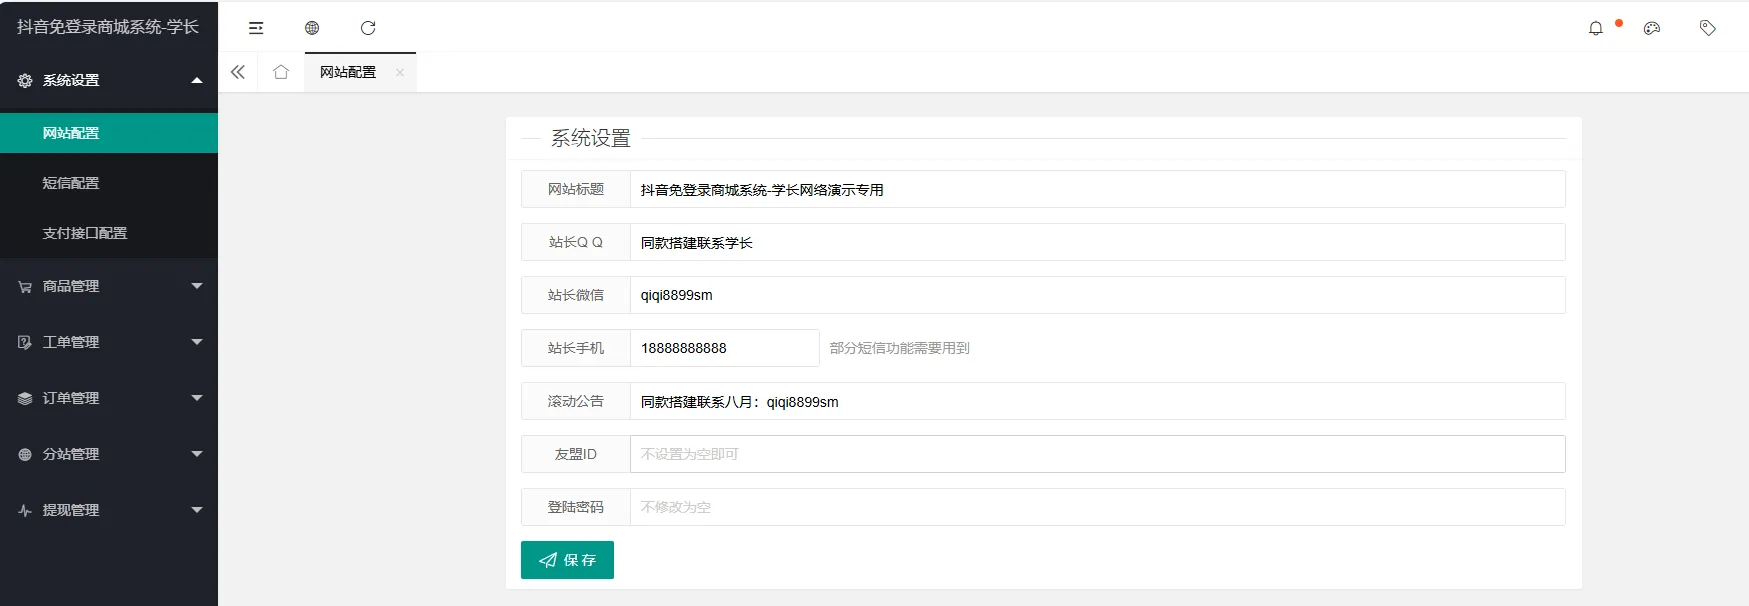Open notifications bell icon
This screenshot has width=1749, height=606.
click(x=1596, y=28)
